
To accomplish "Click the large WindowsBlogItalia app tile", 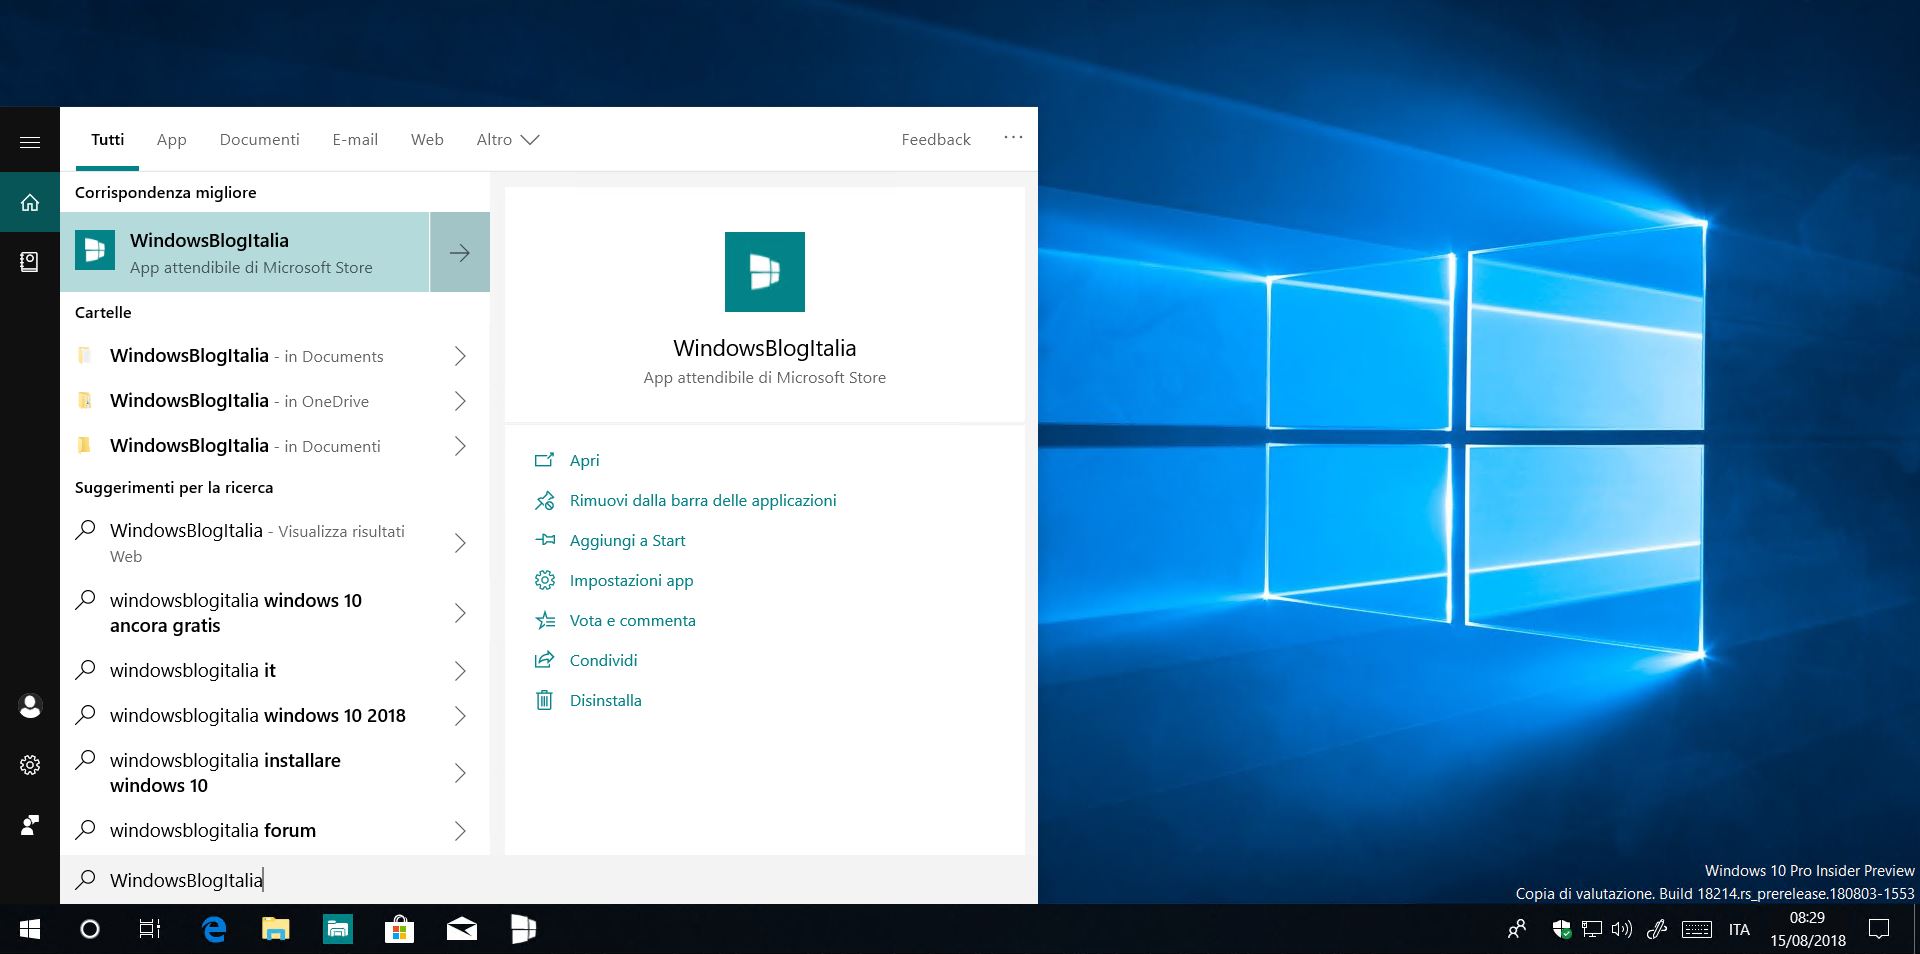I will 765,272.
